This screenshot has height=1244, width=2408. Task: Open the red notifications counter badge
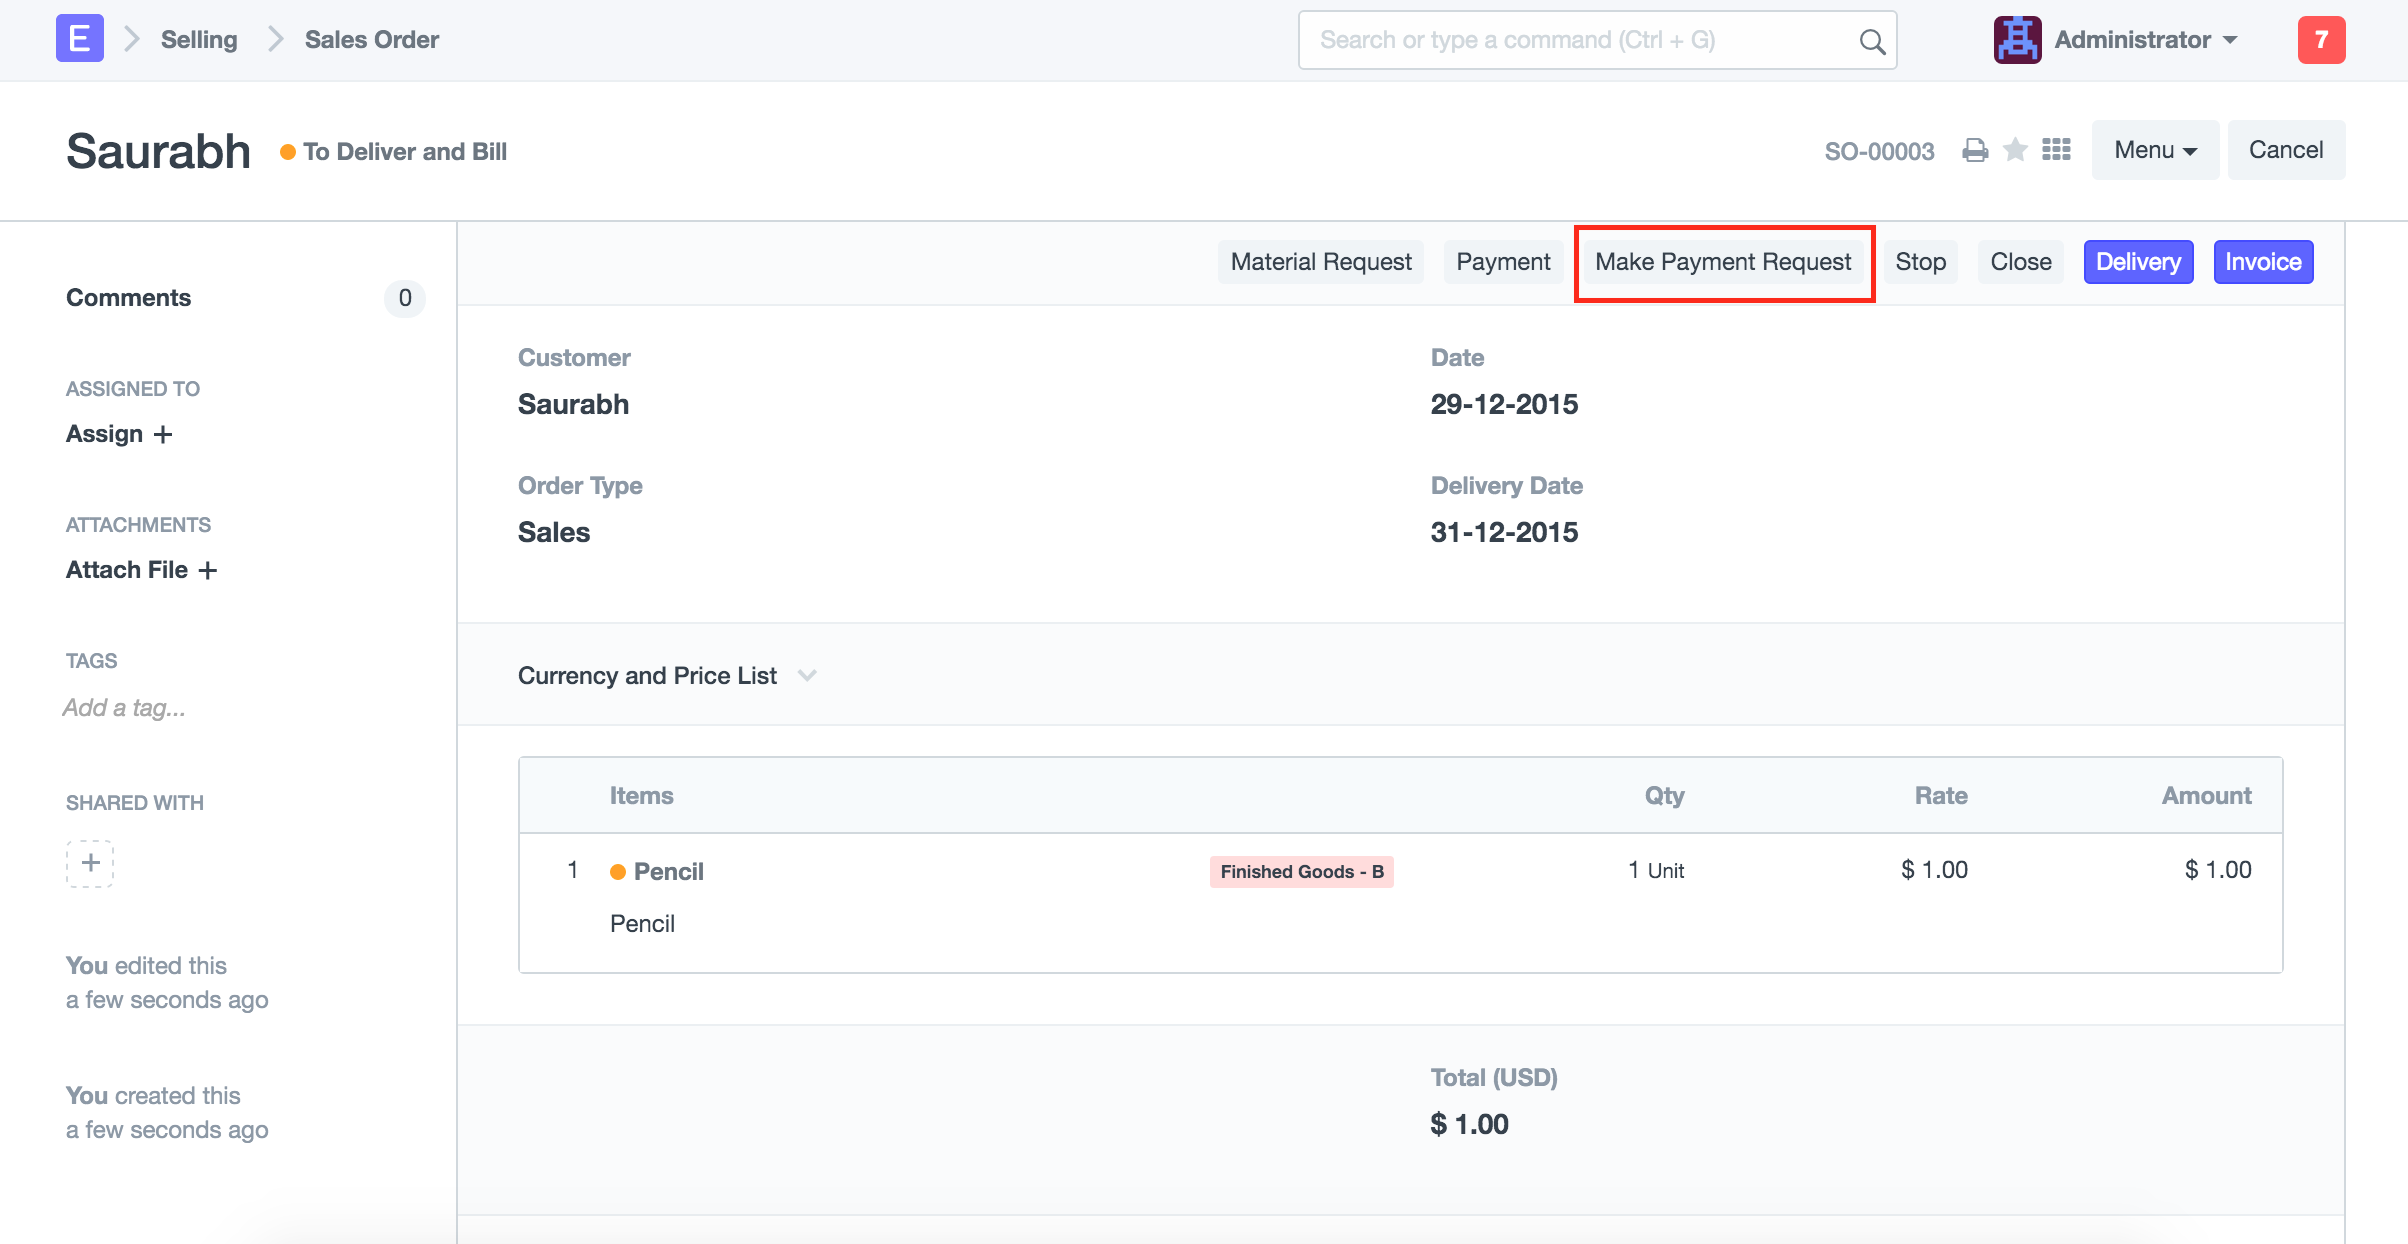2321,40
